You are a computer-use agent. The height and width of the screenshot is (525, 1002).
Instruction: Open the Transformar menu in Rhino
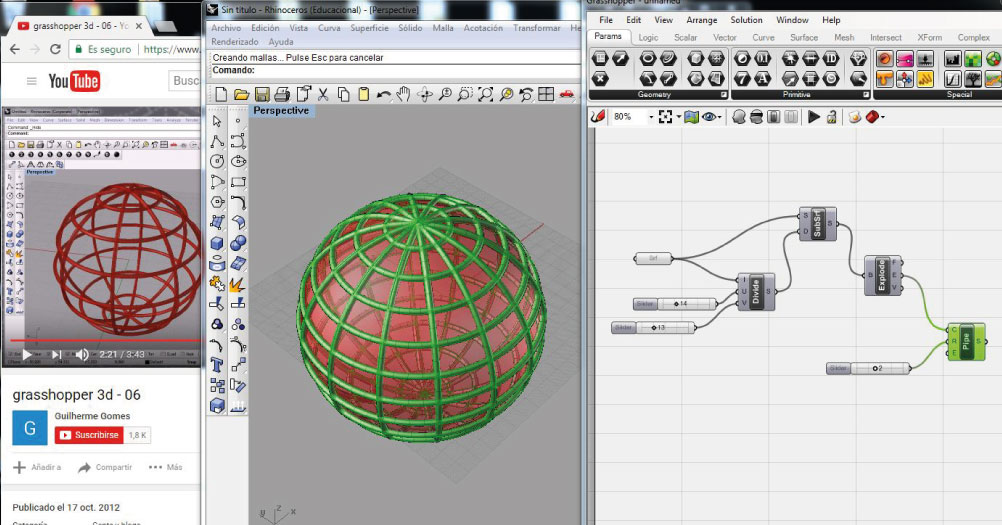click(537, 28)
